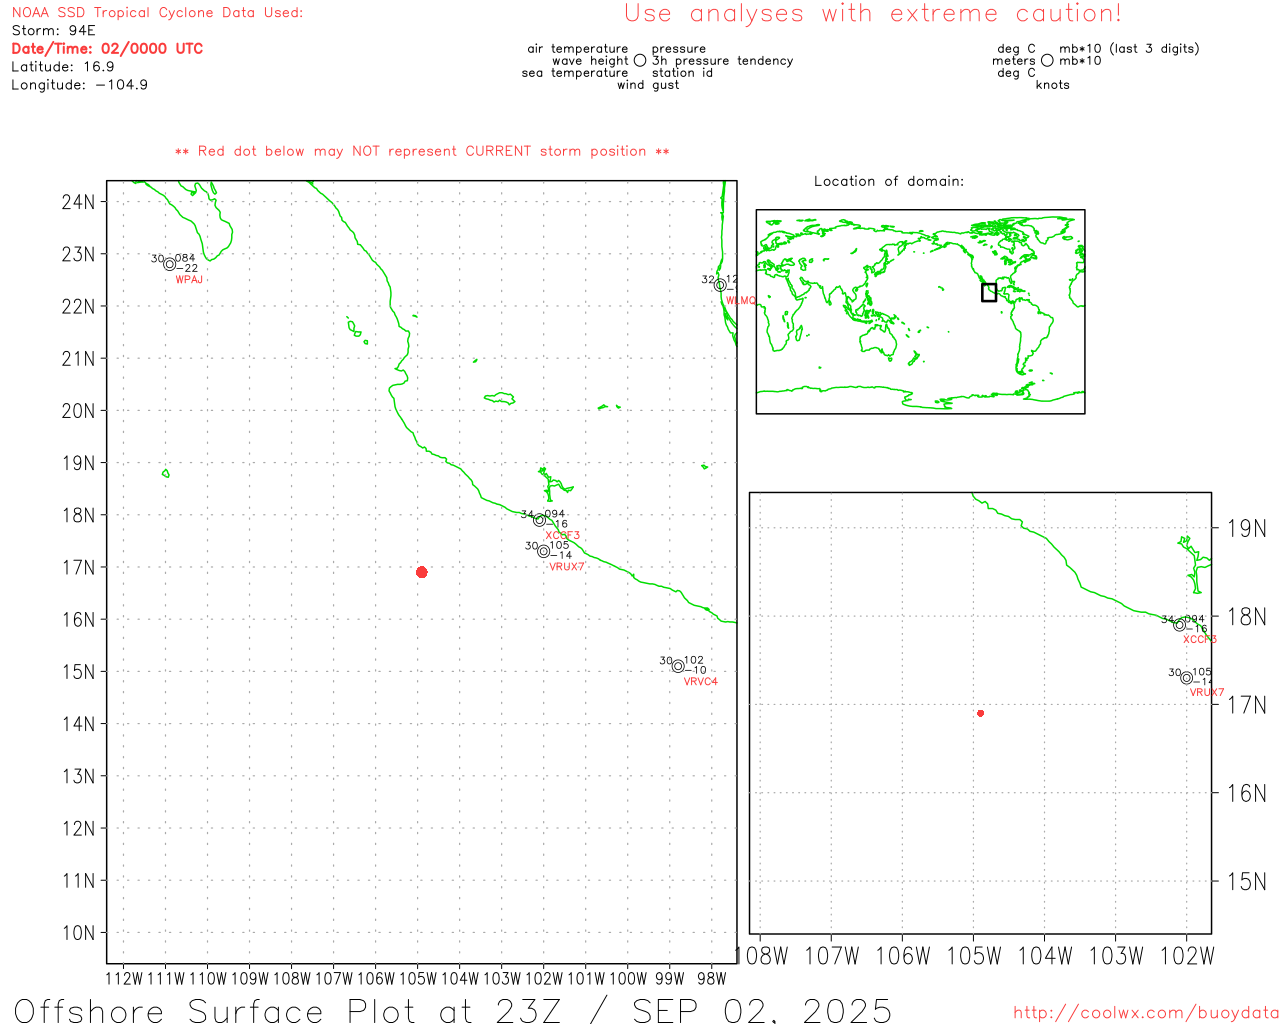Click the world map domain thumbnail
This screenshot has width=1280, height=1024.
(920, 311)
